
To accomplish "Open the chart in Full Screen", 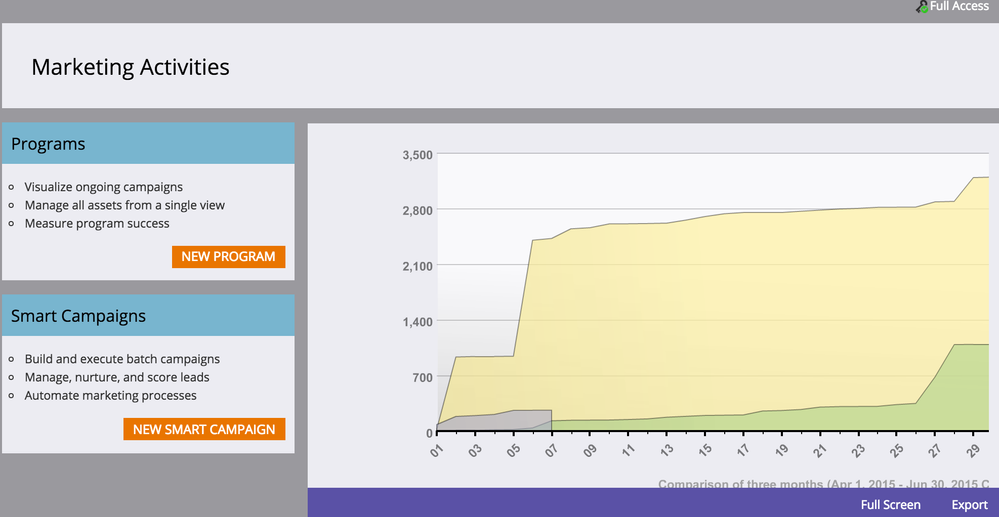I will (x=890, y=505).
